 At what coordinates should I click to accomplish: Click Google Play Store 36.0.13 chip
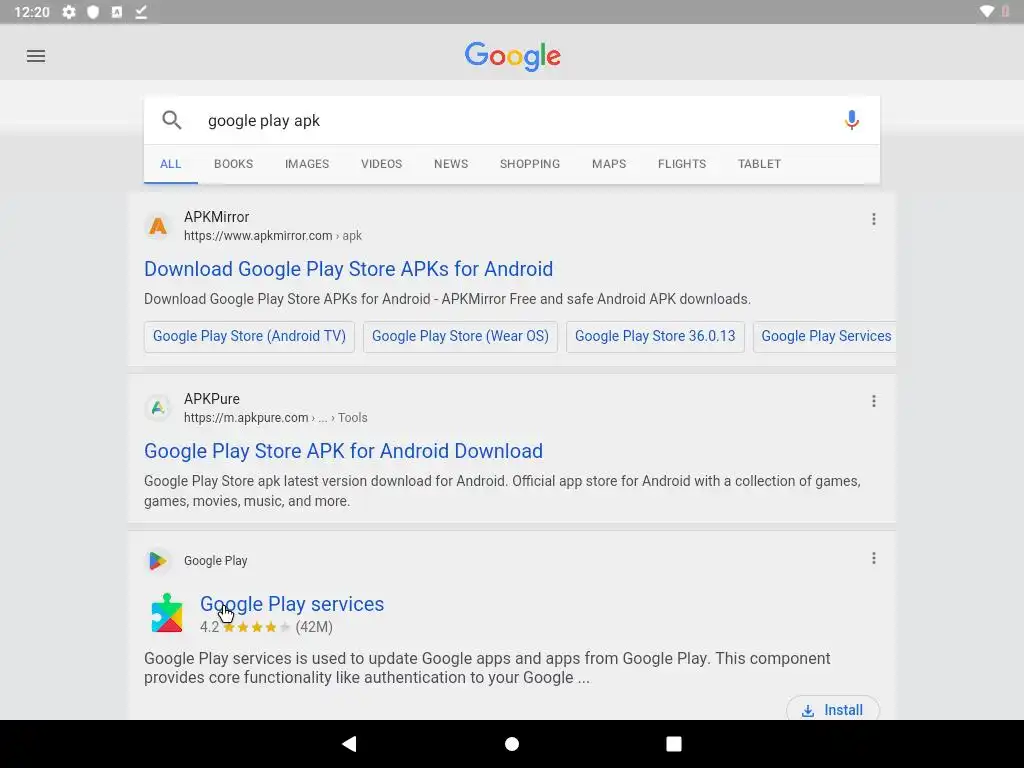coord(655,336)
